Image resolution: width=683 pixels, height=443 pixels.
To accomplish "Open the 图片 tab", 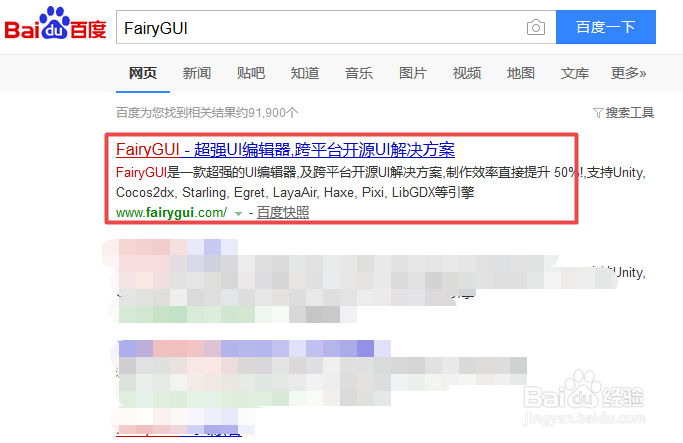I will pyautogui.click(x=413, y=73).
